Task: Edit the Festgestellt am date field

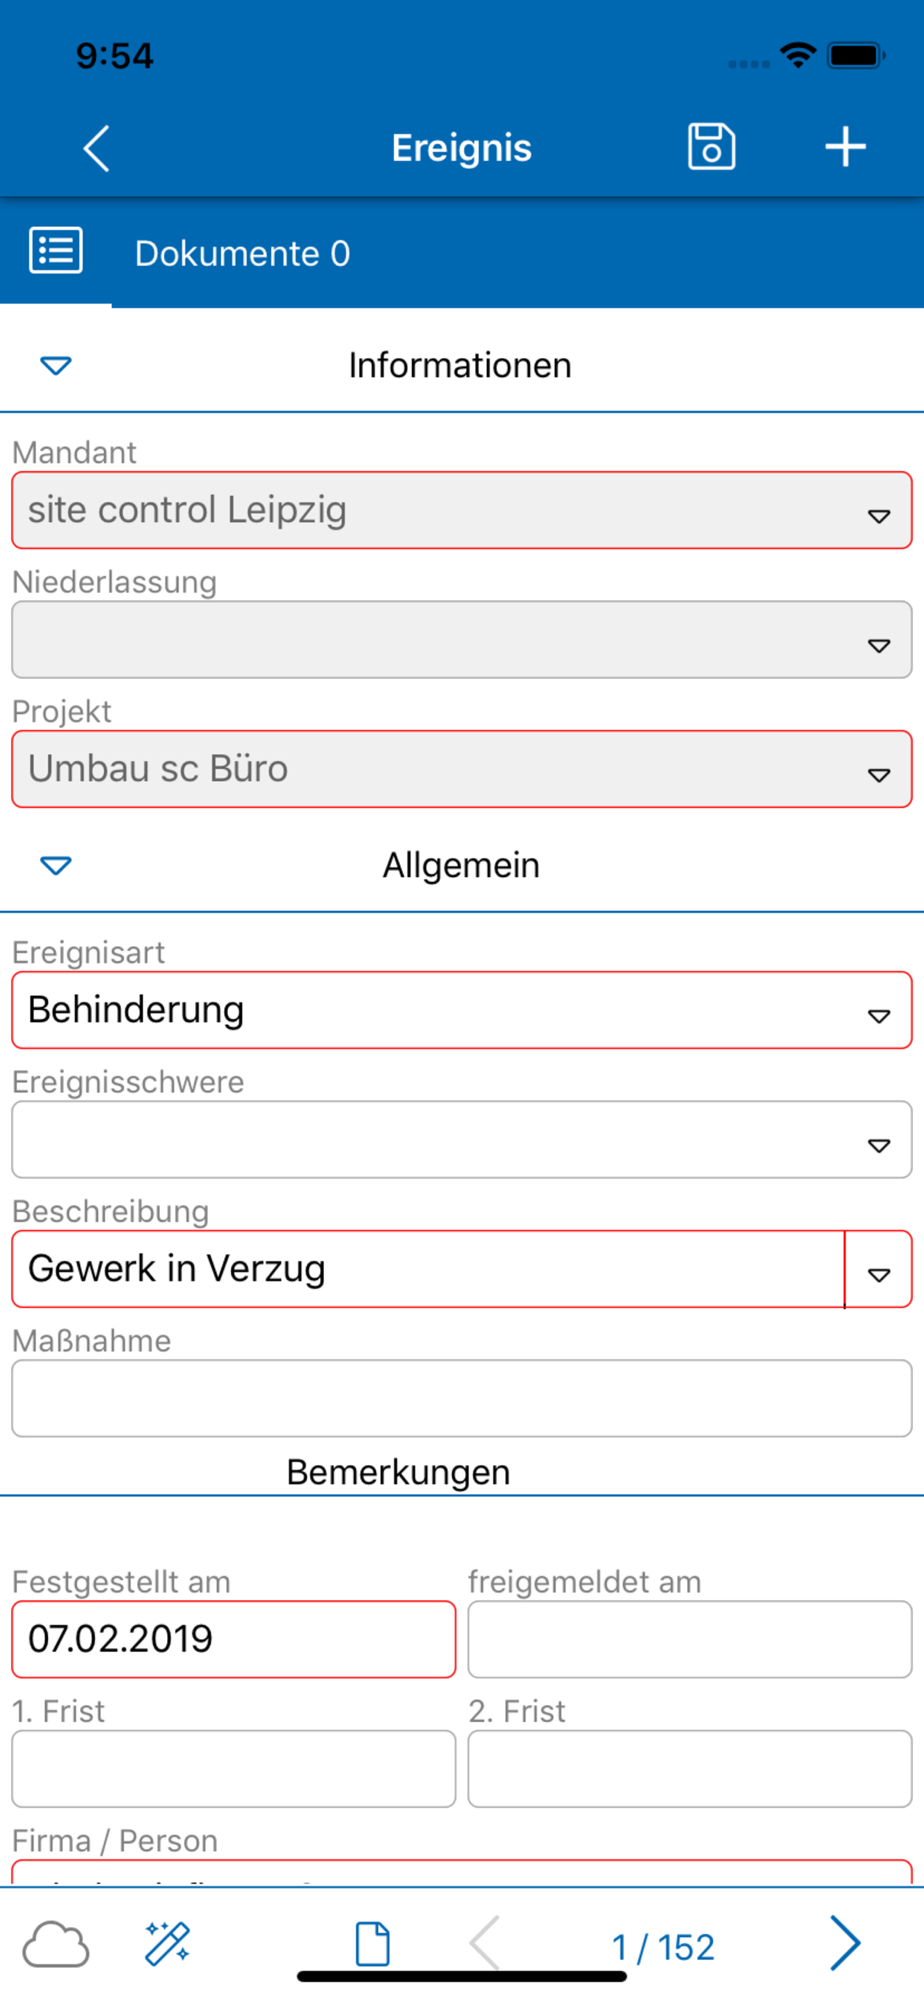Action: point(233,1639)
